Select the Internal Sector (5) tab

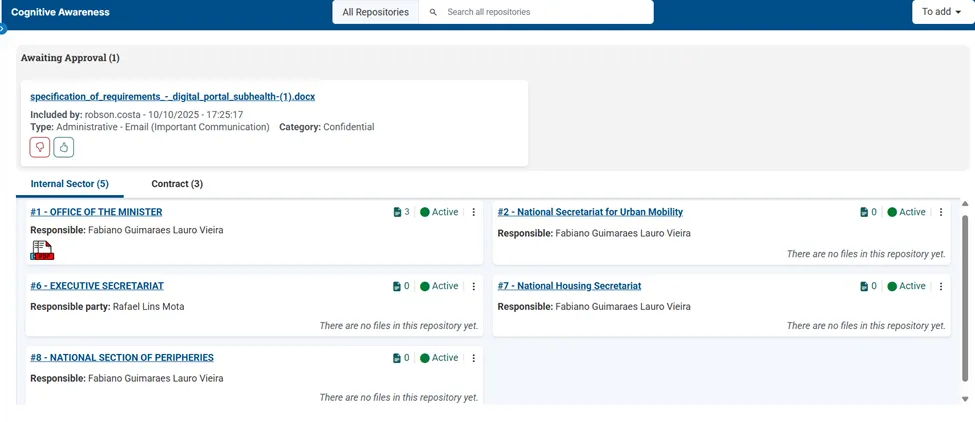(70, 184)
